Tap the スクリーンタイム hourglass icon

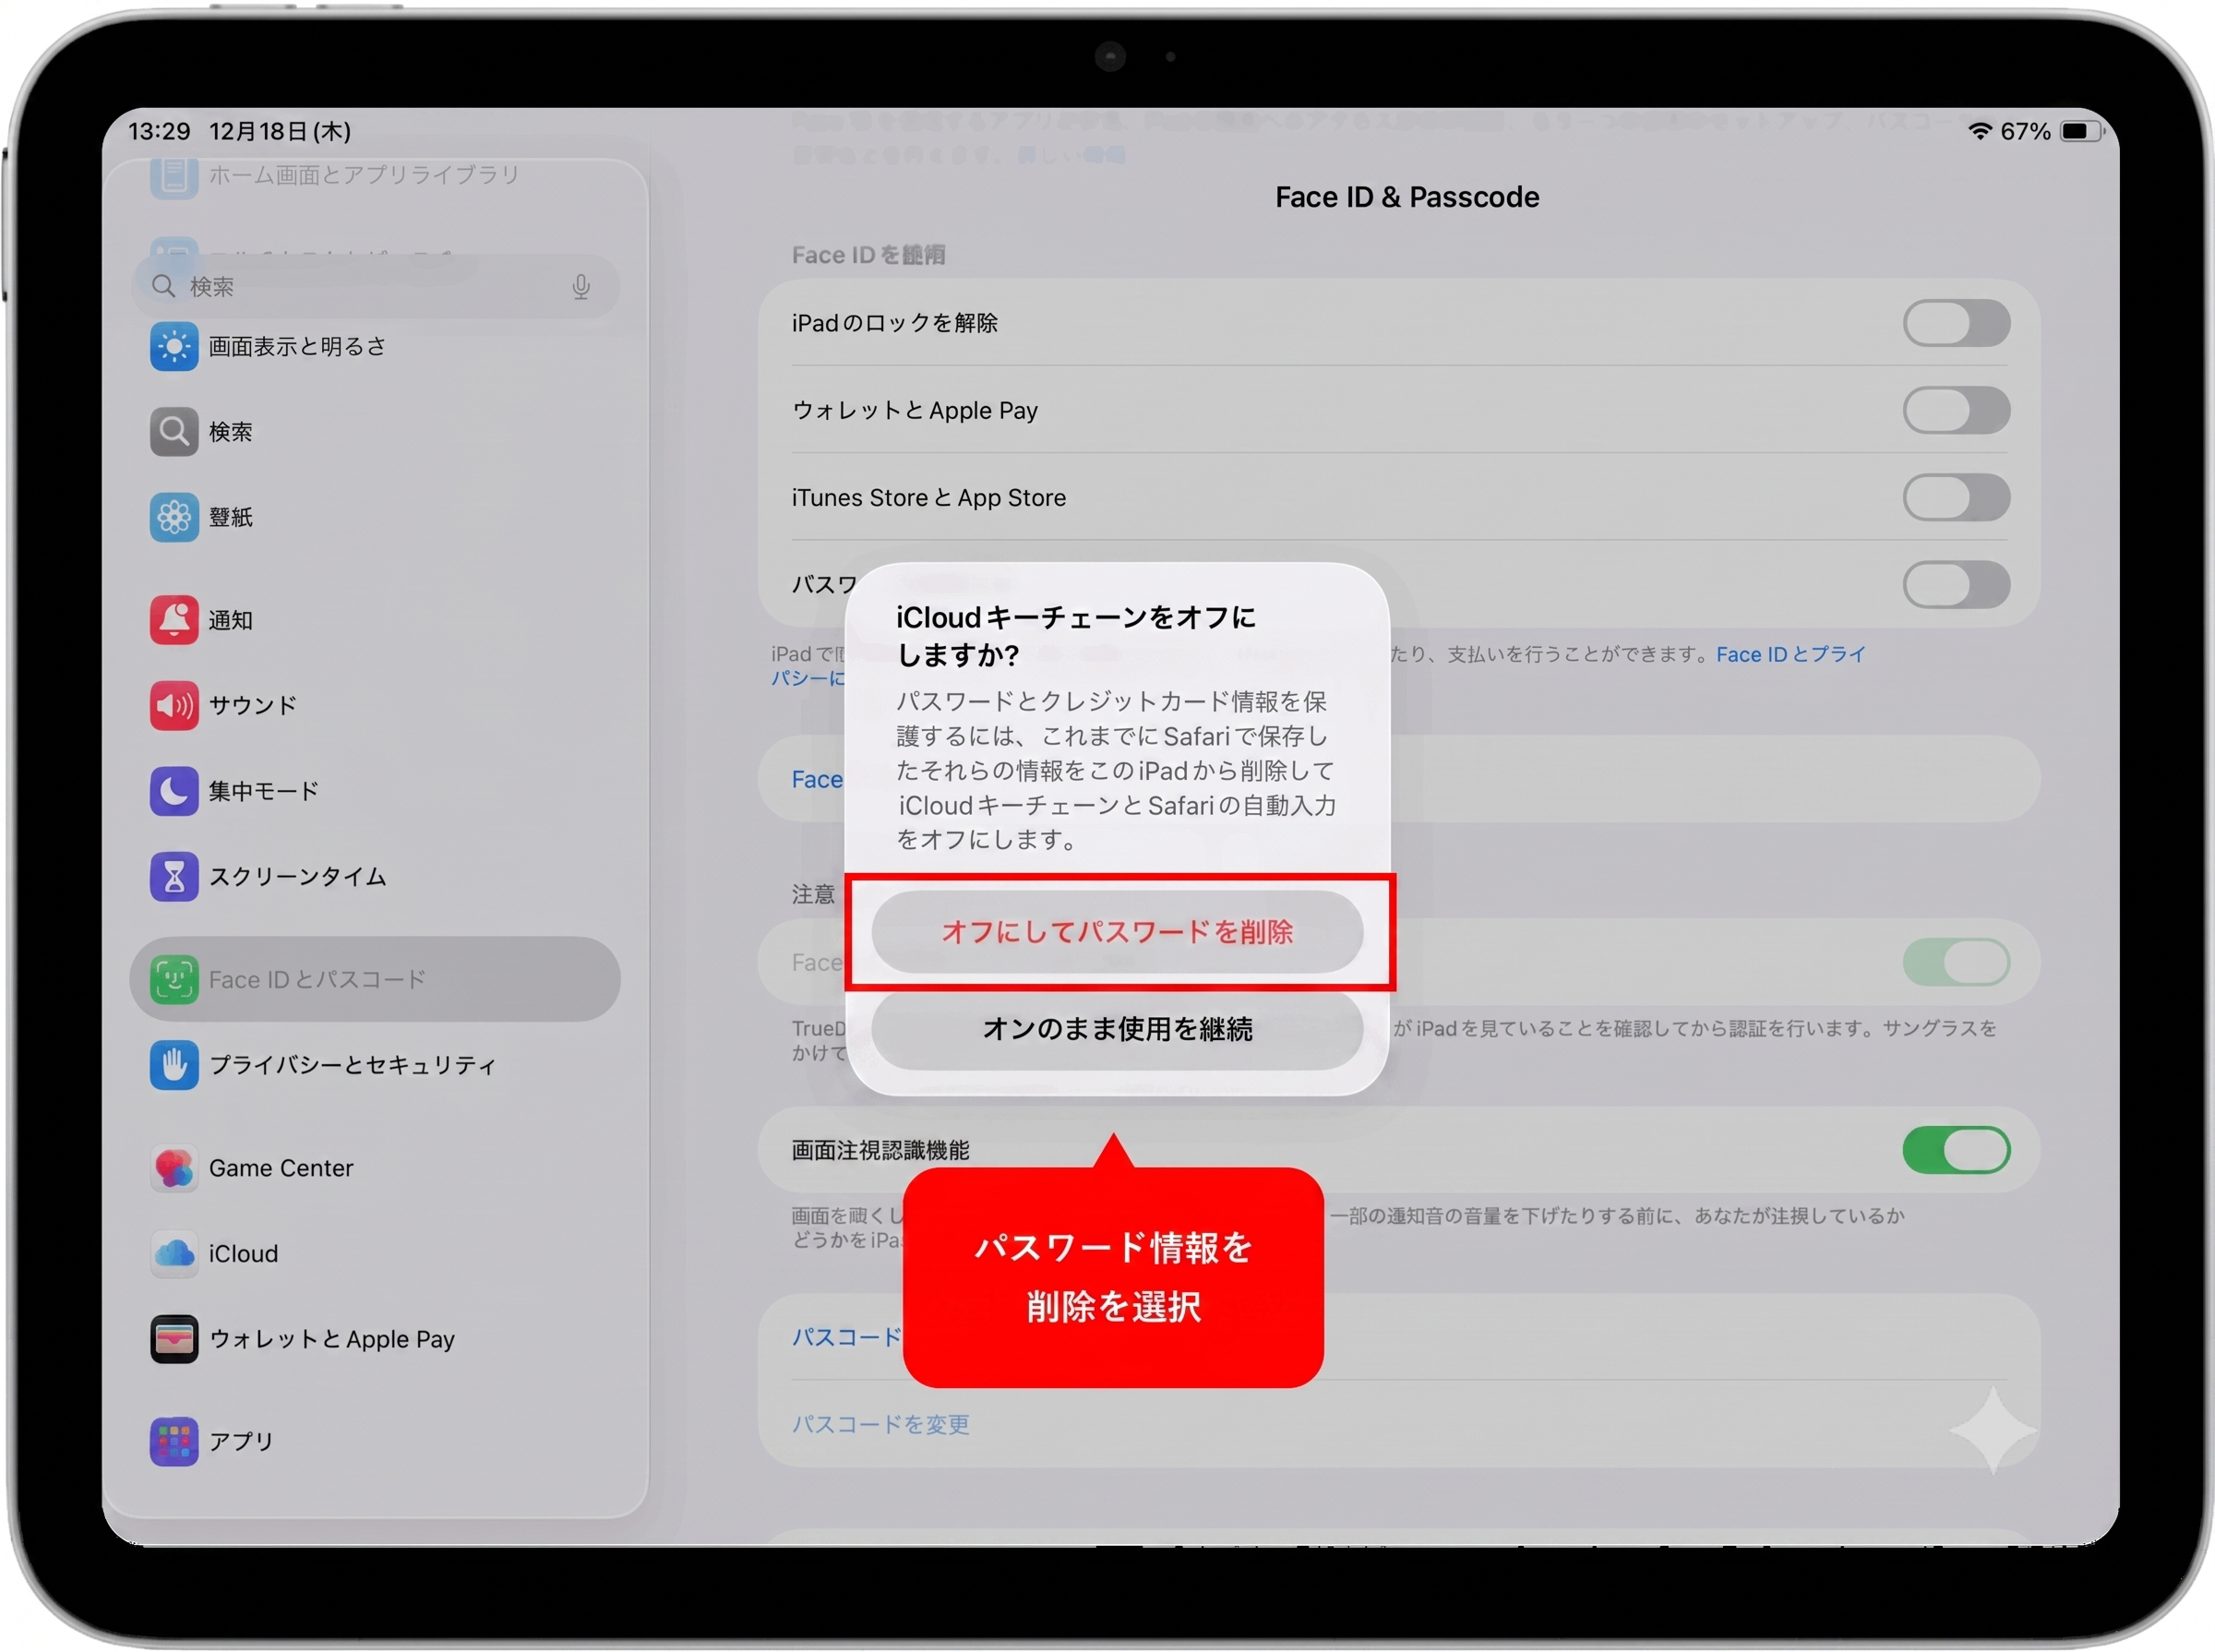tap(174, 877)
